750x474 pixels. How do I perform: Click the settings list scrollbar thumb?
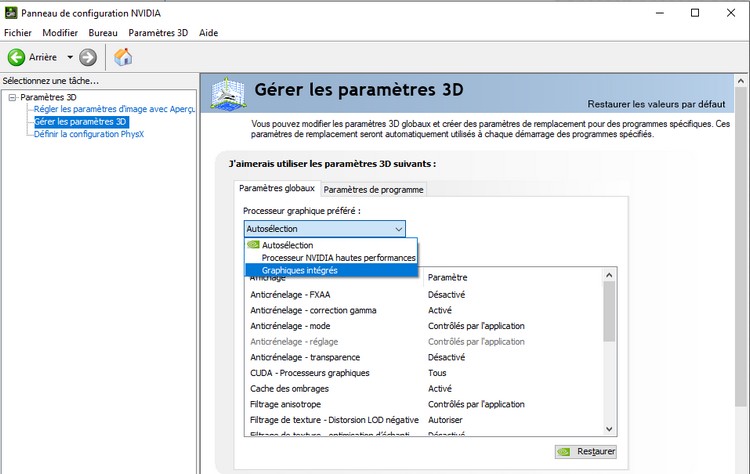609,311
